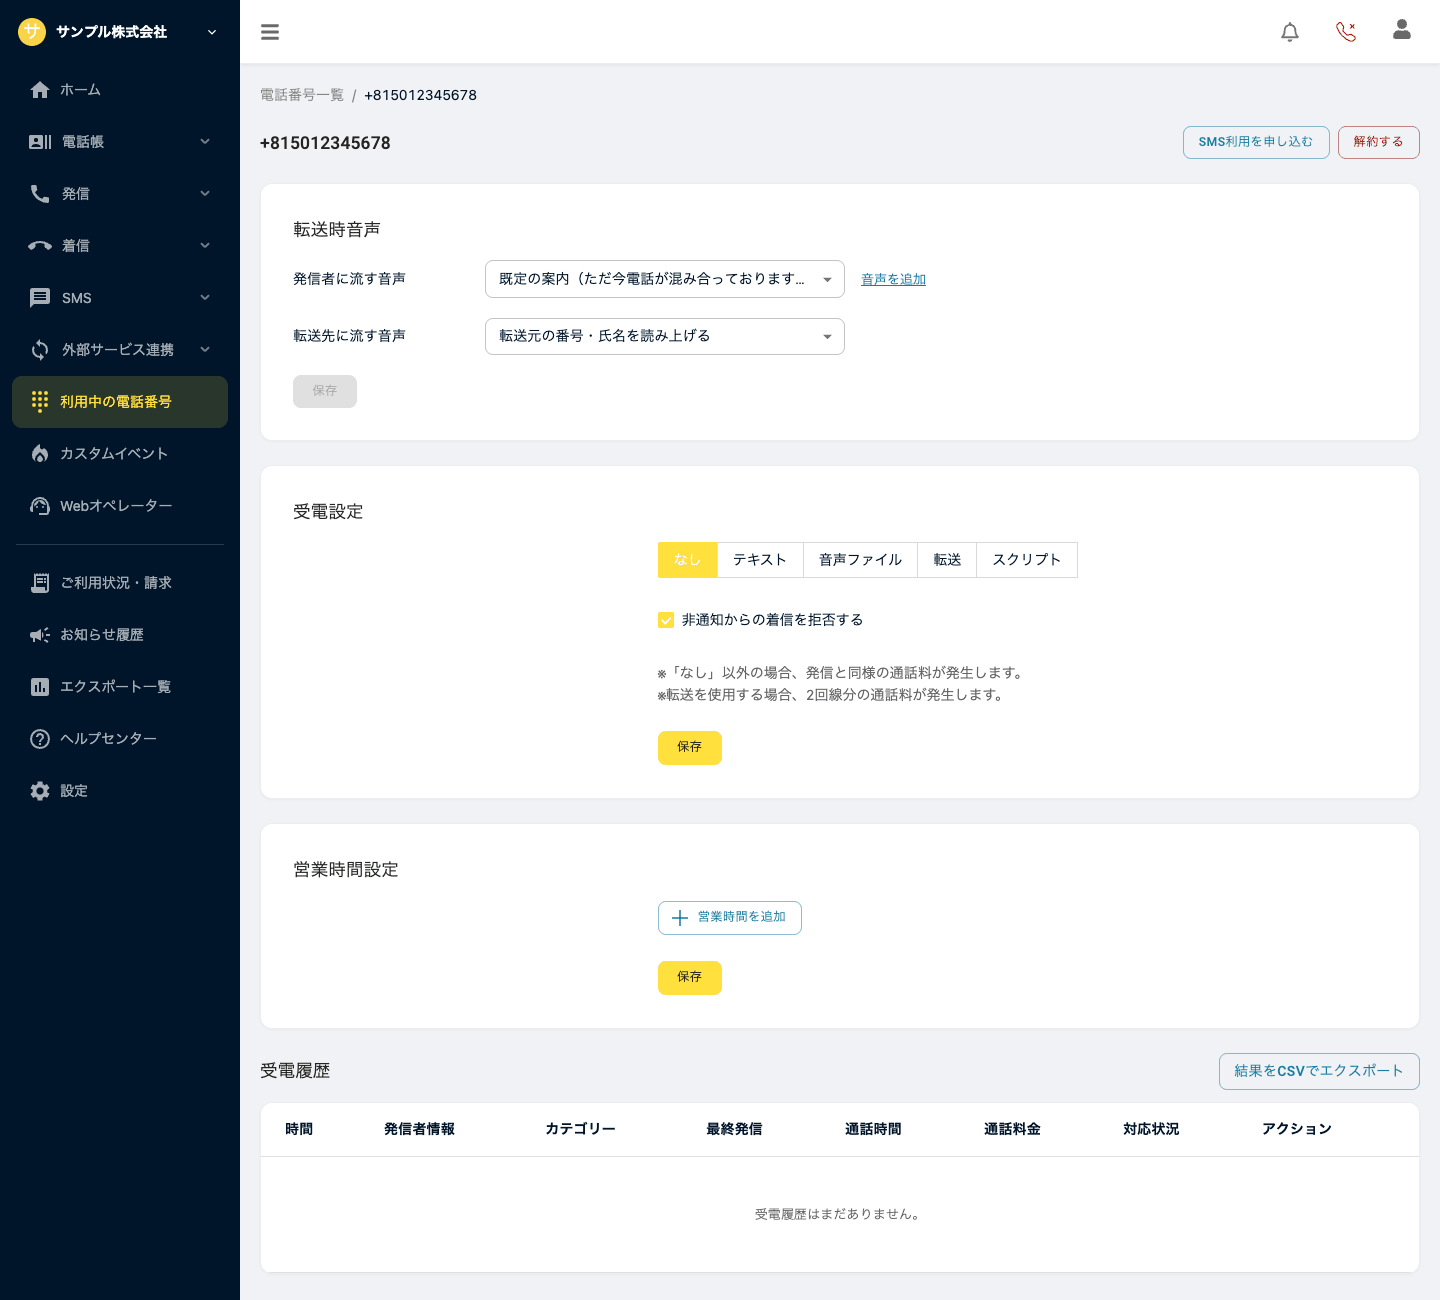Click the red 解約する button
This screenshot has width=1440, height=1300.
[x=1379, y=142]
